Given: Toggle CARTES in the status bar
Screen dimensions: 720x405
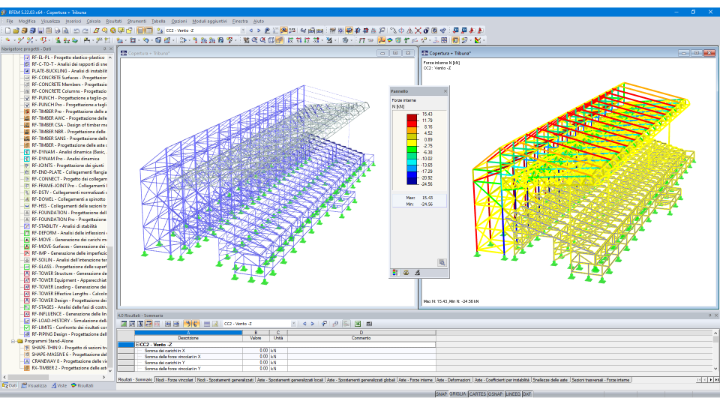Looking at the screenshot, I should pyautogui.click(x=477, y=394).
